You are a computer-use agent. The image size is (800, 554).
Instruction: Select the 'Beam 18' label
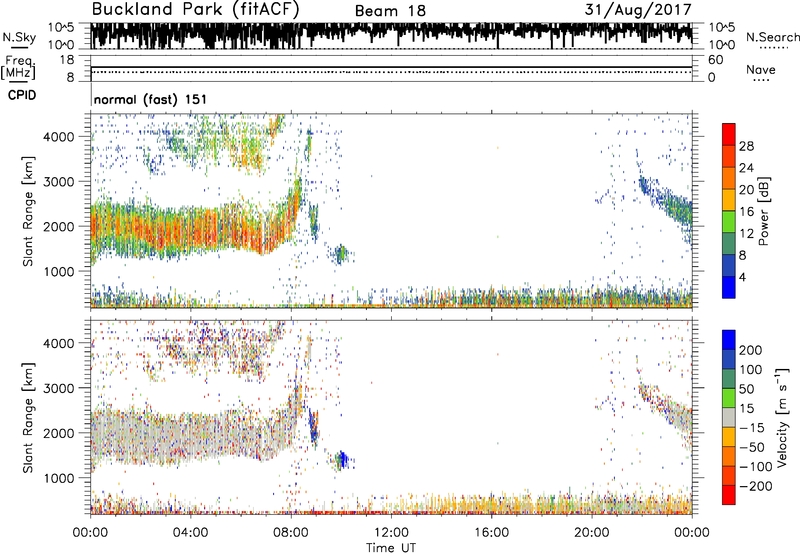[390, 11]
